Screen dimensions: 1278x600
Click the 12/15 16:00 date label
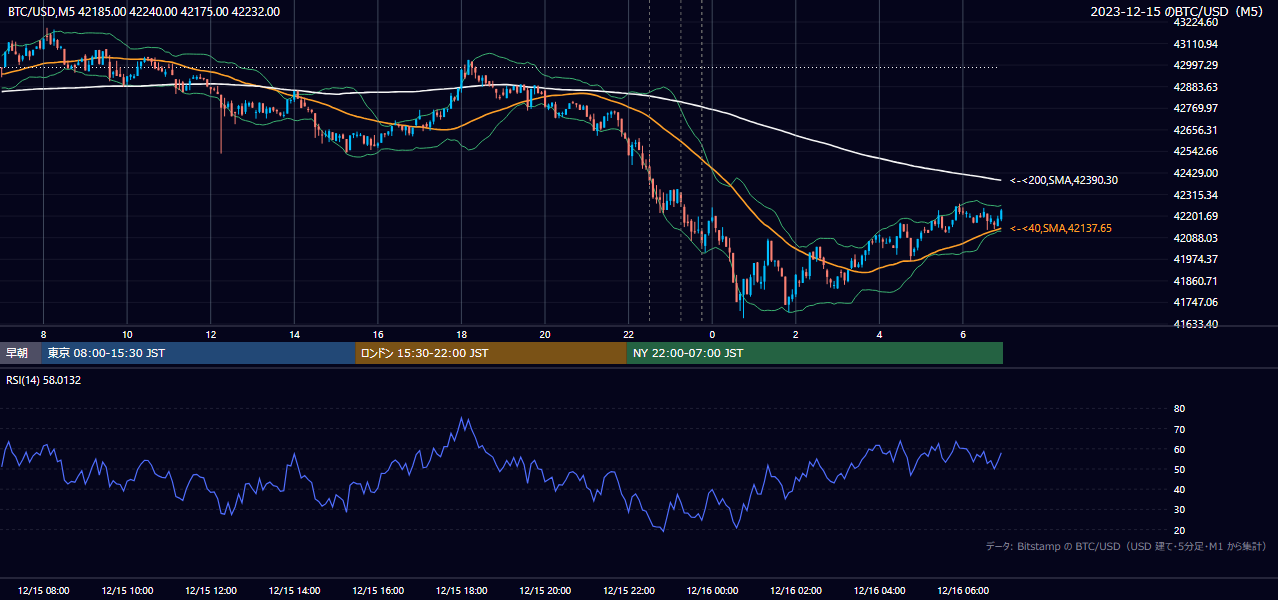(x=378, y=591)
